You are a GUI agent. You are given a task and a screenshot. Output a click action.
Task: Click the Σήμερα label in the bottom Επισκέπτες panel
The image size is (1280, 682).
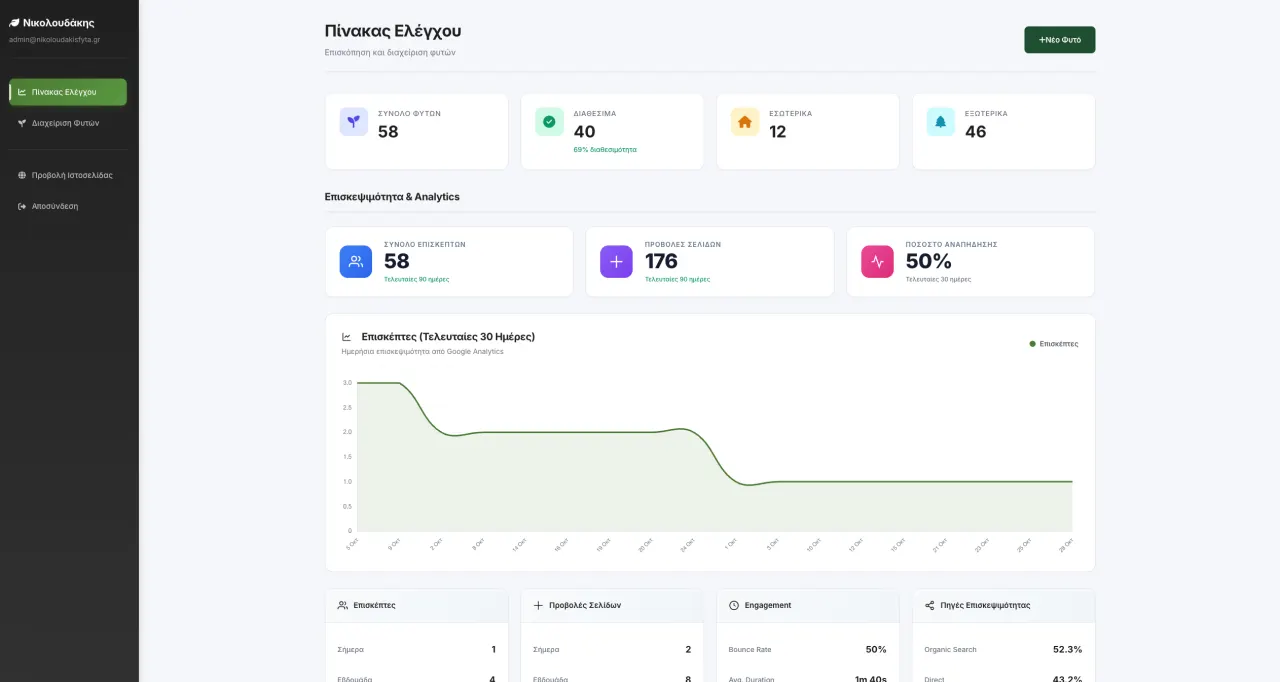click(x=351, y=650)
